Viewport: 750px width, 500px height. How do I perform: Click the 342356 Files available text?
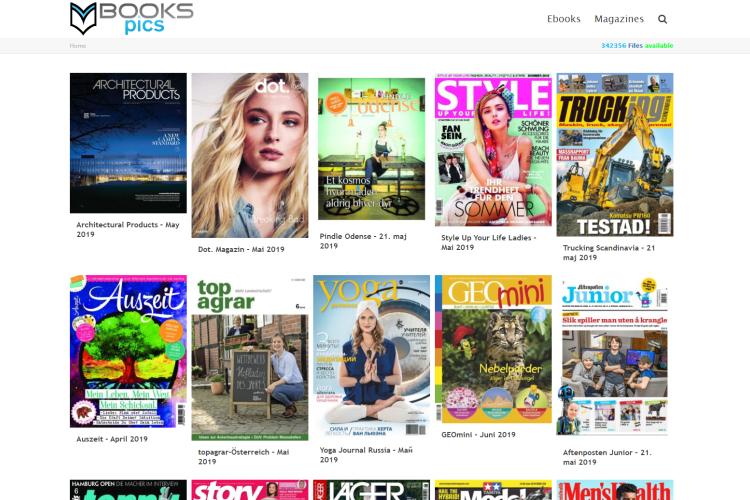coord(637,45)
